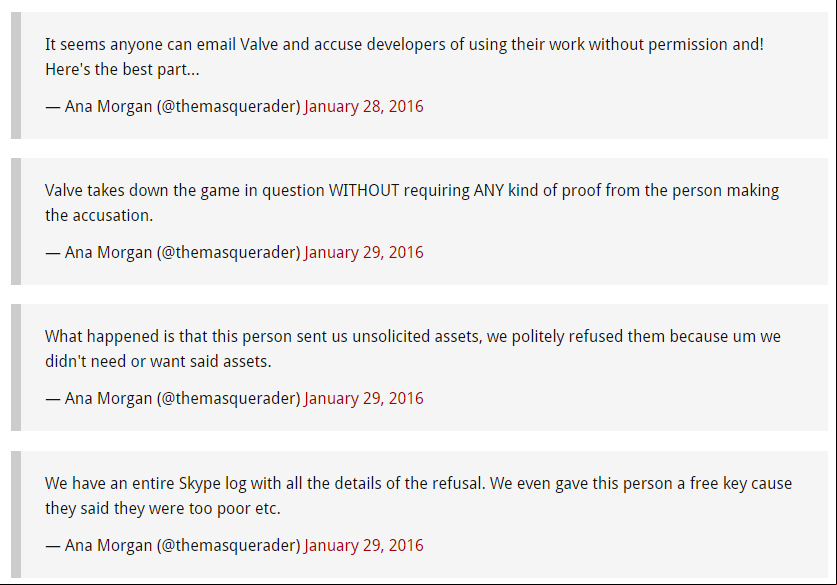Click the tweet text 'What happened is that this person'
Screen dimensions: 837x585
click(x=168, y=336)
